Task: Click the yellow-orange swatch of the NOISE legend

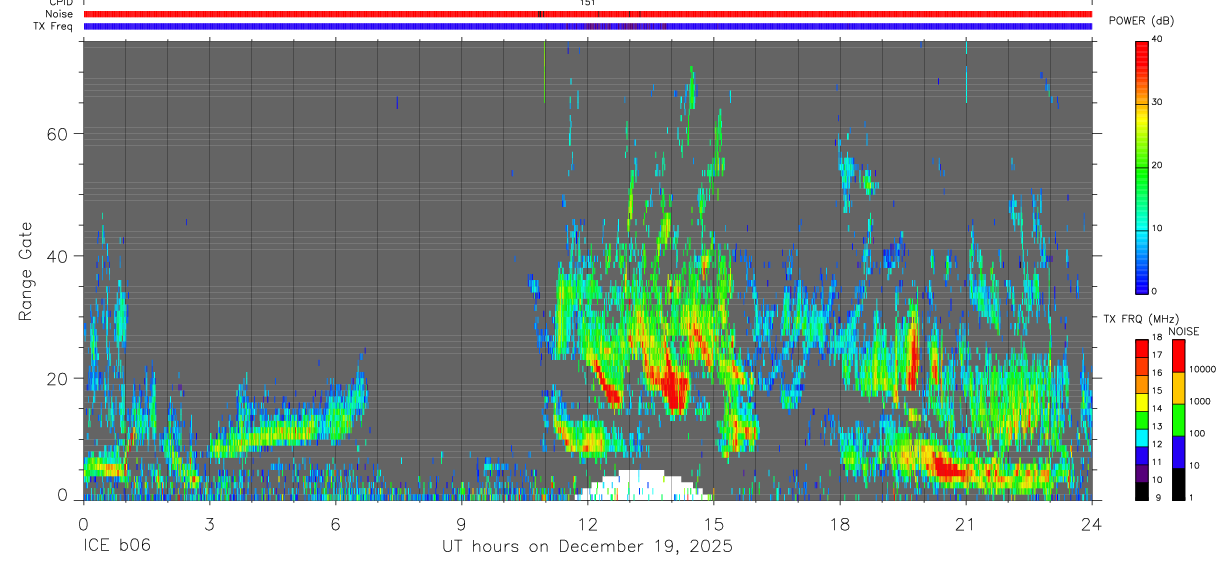Action: click(x=1178, y=388)
